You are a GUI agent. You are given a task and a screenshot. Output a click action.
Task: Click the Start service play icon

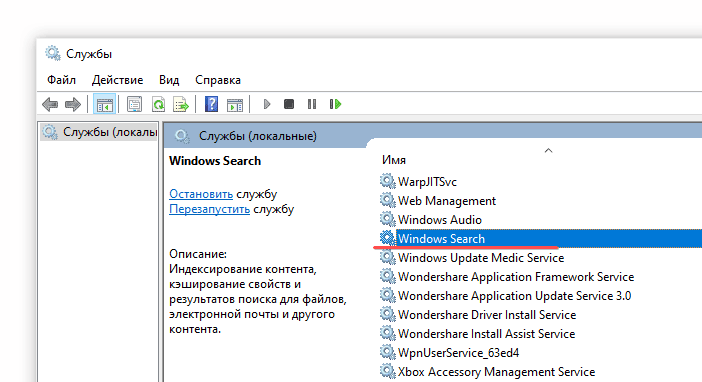(267, 104)
